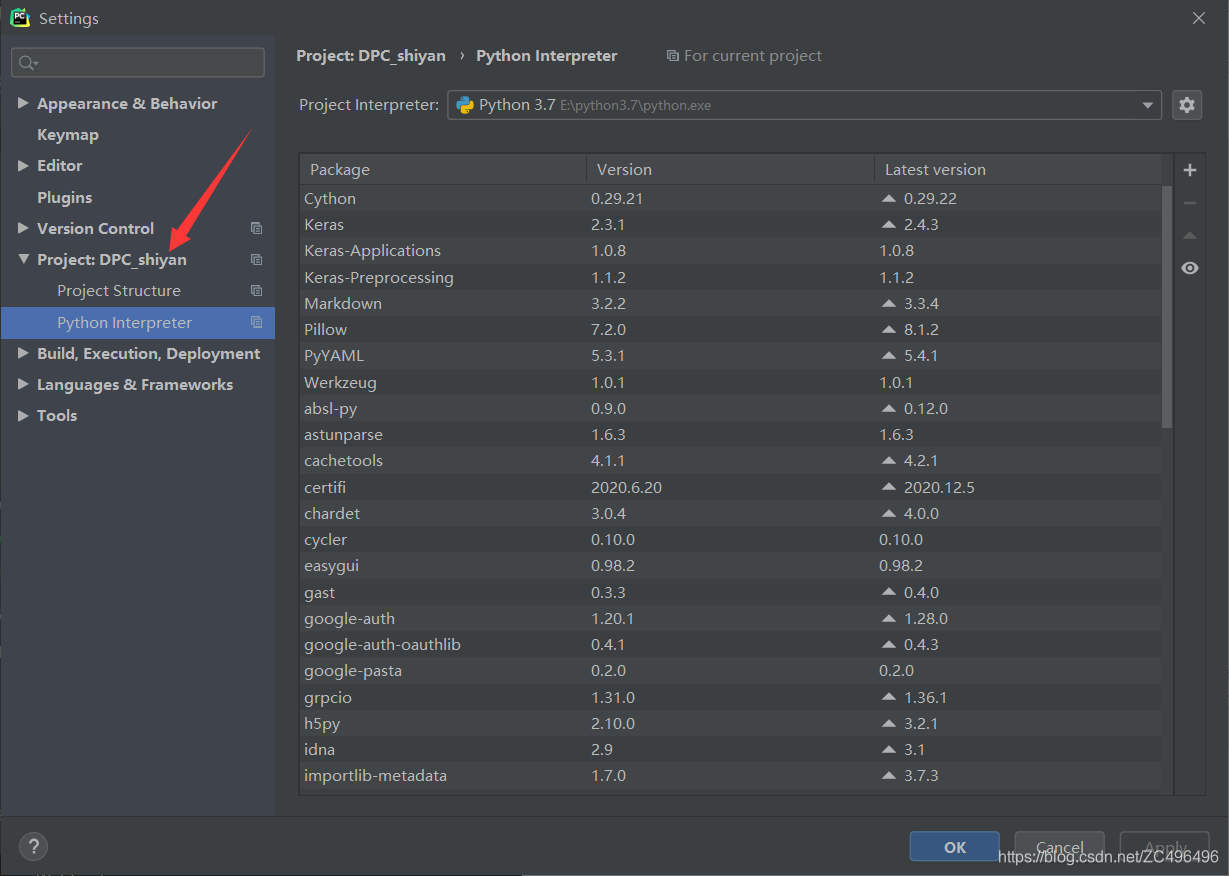
Task: Select the google-auth-oauthlib package row
Action: [x=731, y=644]
